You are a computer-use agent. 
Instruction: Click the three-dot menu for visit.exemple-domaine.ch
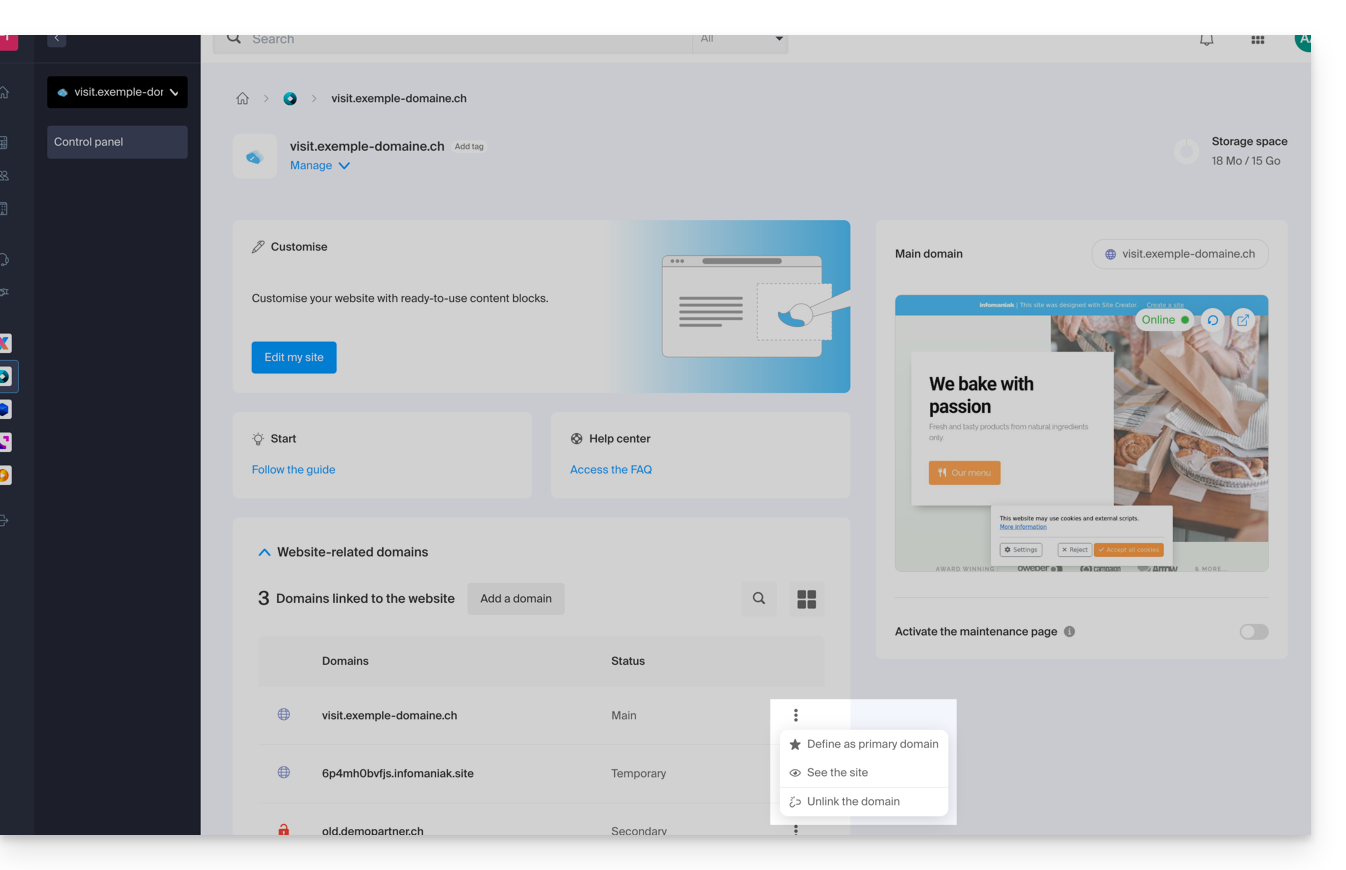(x=796, y=715)
